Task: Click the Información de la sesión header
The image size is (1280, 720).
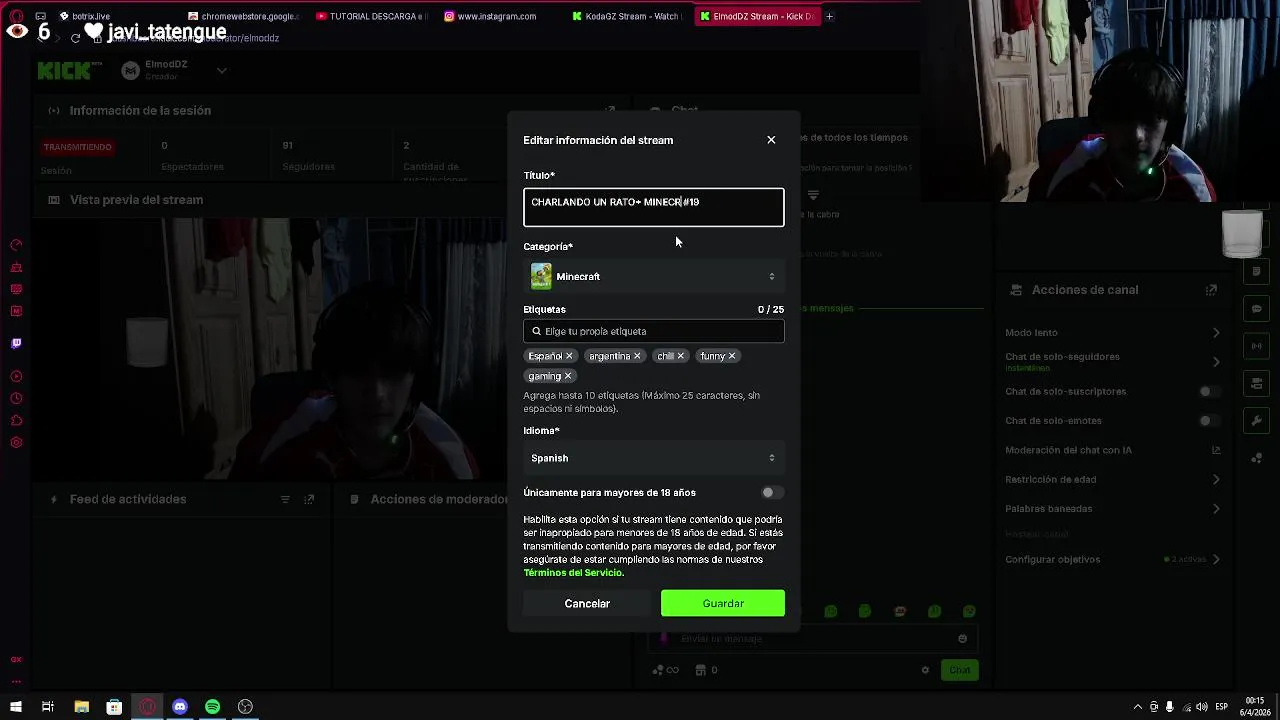Action: (x=140, y=111)
